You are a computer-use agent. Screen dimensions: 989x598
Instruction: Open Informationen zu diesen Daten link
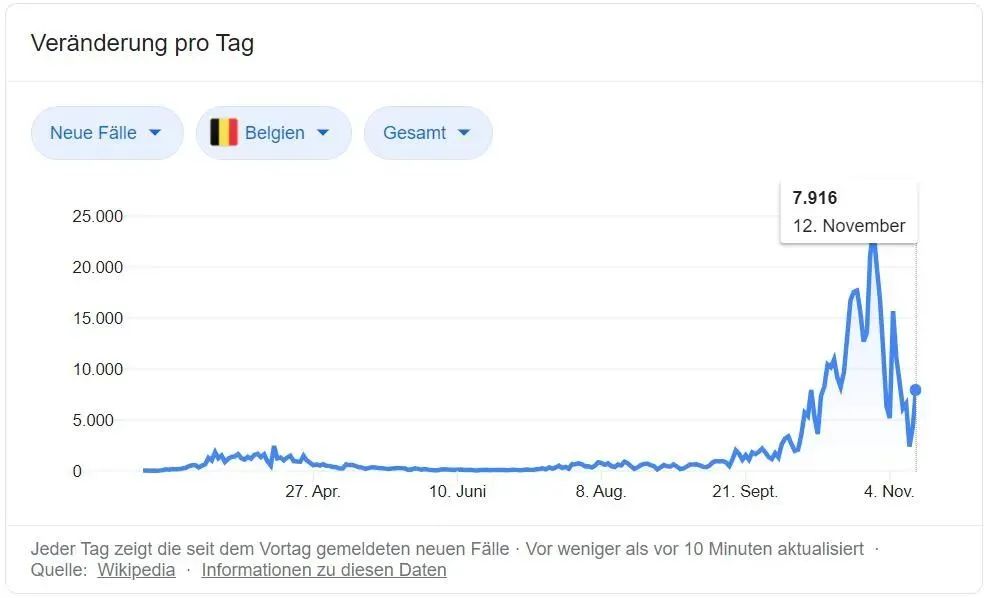pos(324,570)
